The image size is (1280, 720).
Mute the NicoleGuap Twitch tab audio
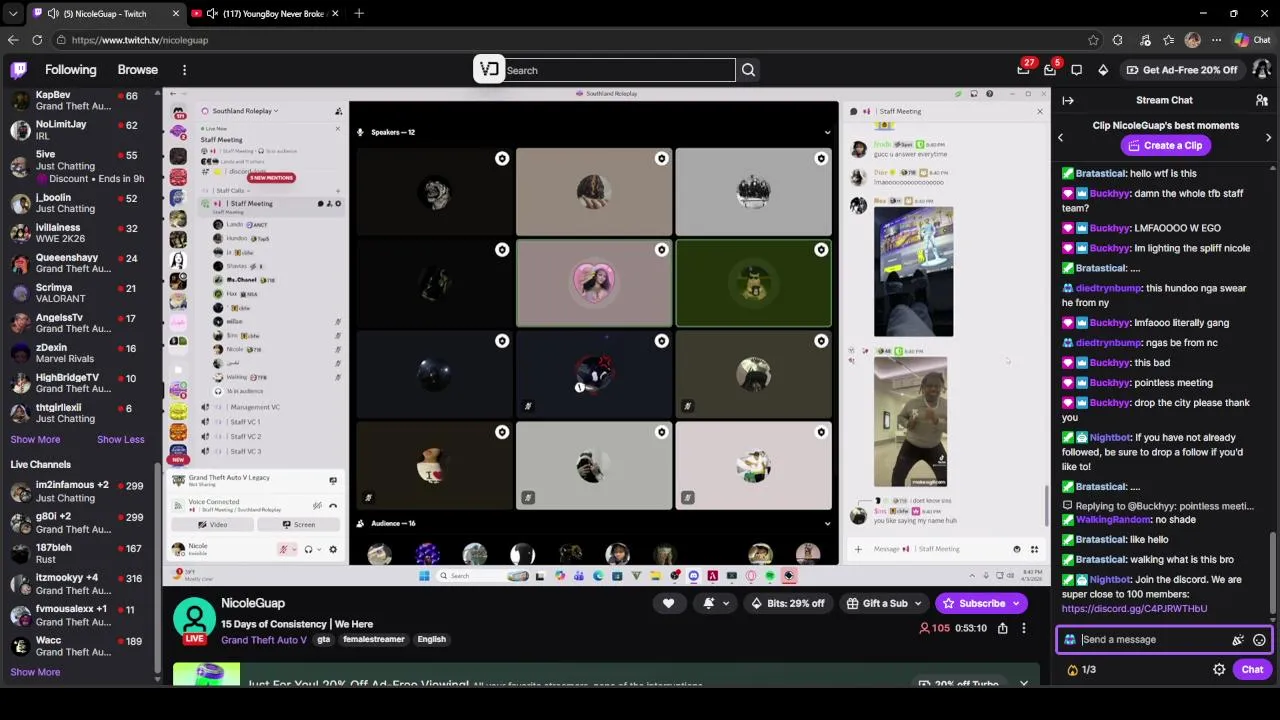tap(53, 13)
